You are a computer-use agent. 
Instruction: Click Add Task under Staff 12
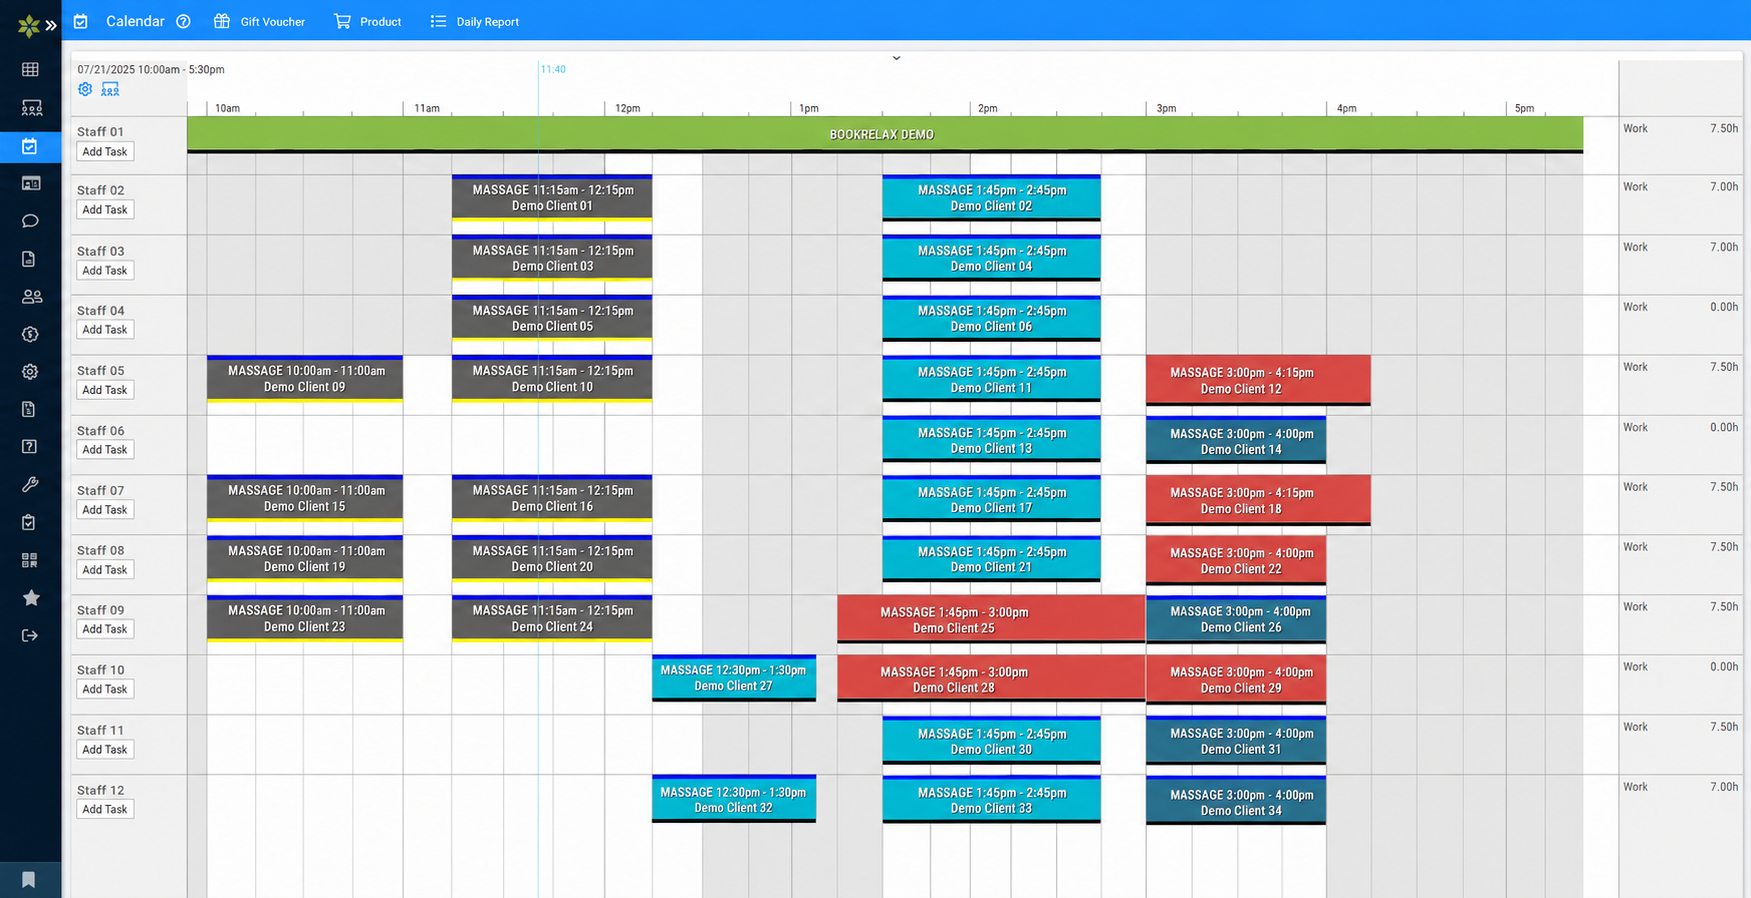pyautogui.click(x=105, y=809)
